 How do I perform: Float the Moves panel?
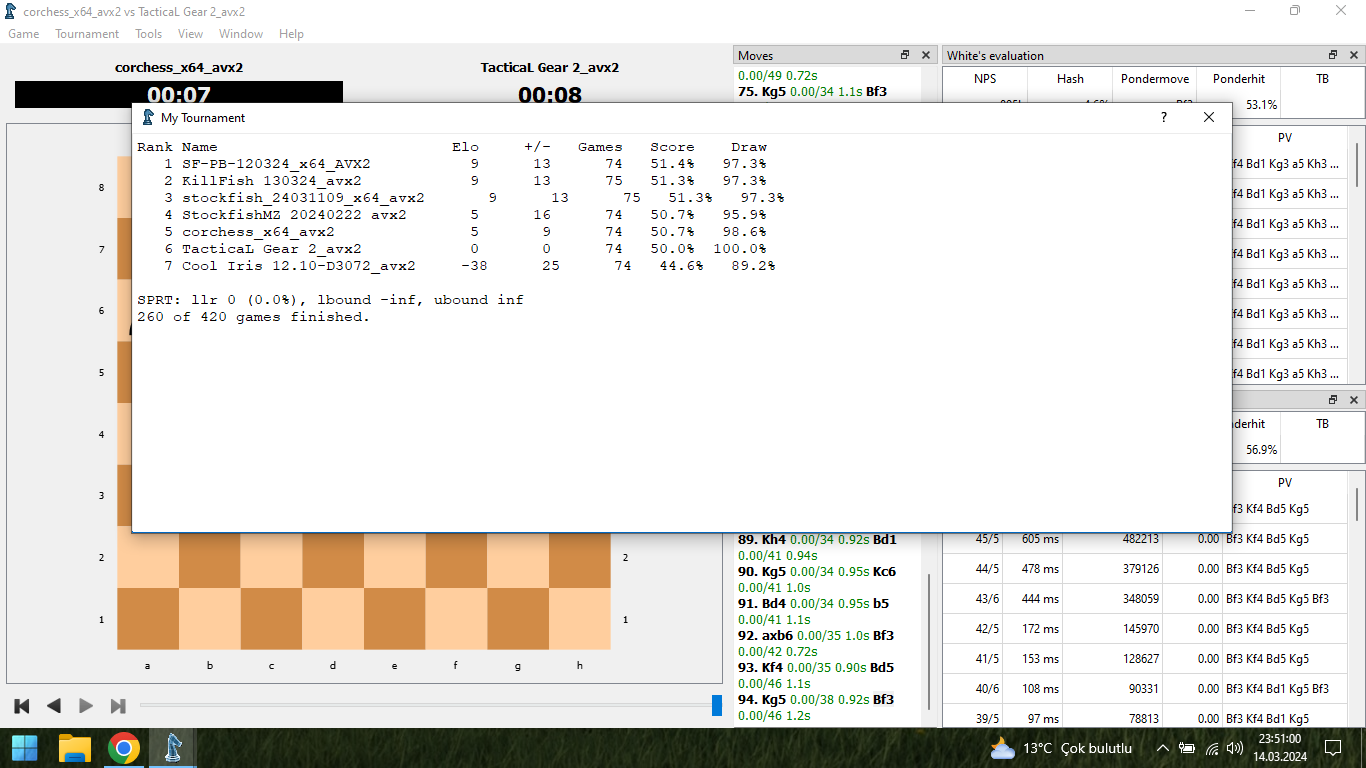pyautogui.click(x=905, y=55)
